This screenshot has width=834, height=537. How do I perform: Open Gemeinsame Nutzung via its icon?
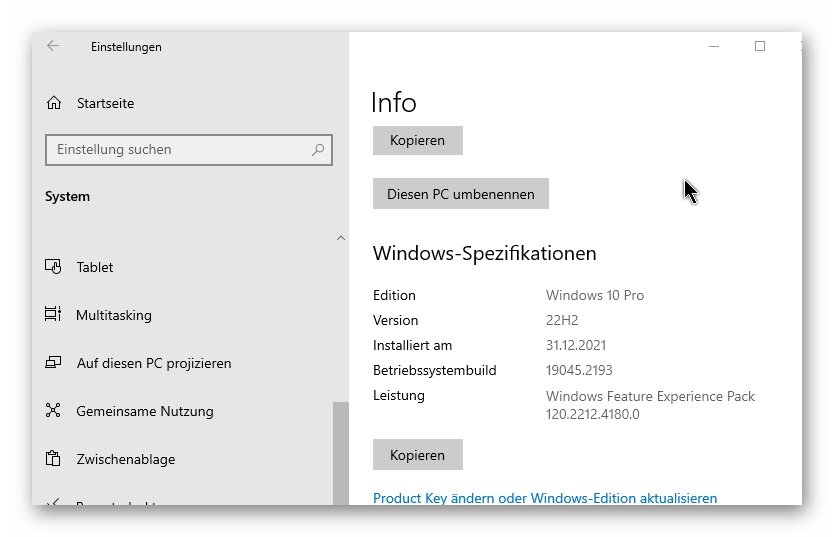coord(54,411)
